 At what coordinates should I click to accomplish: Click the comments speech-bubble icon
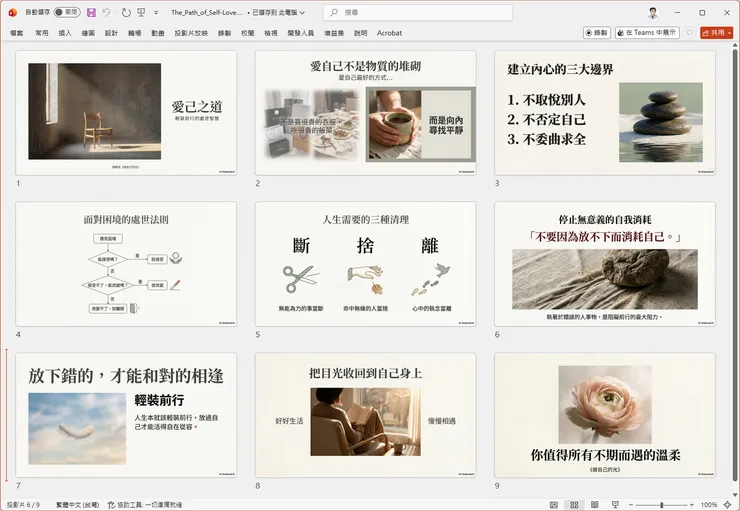pos(690,33)
